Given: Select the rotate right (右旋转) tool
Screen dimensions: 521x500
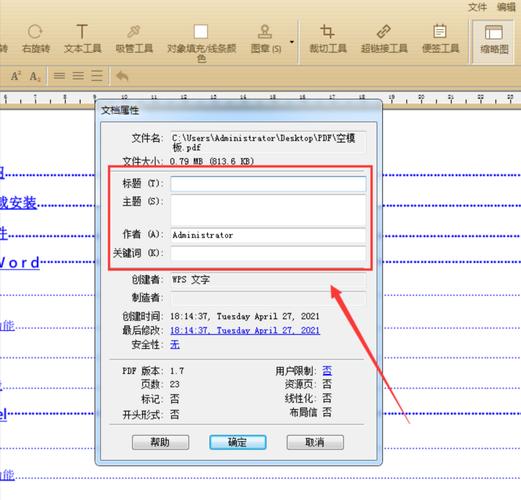Looking at the screenshot, I should click(36, 39).
